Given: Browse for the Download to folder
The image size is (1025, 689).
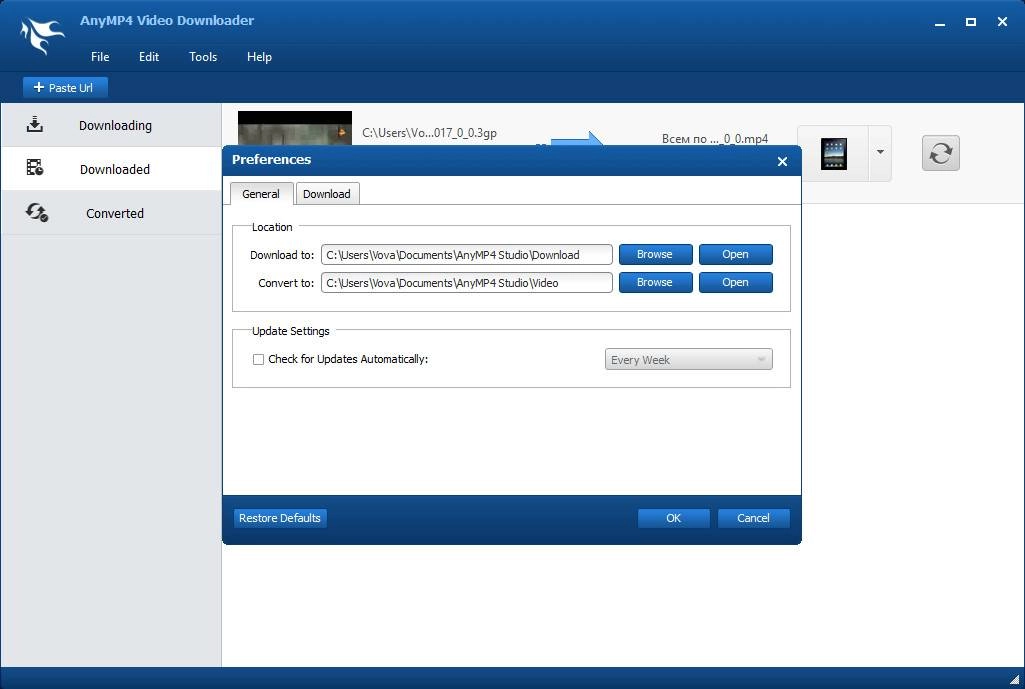Looking at the screenshot, I should [x=655, y=254].
